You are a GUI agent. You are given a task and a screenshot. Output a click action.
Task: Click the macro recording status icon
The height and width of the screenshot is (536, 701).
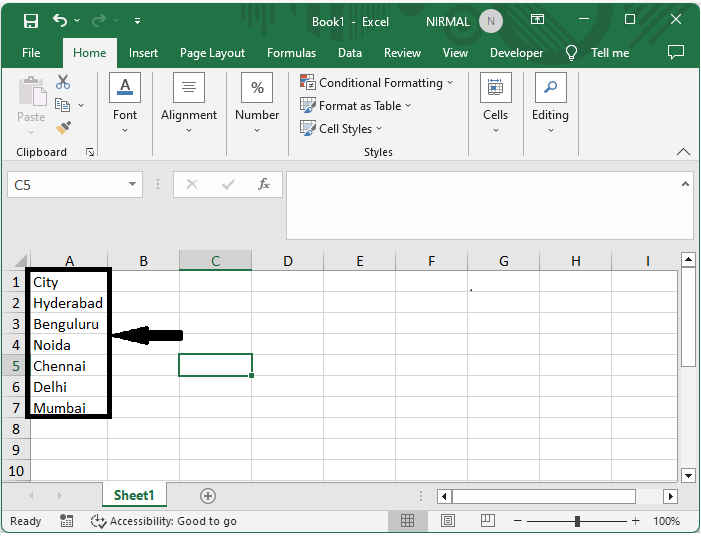click(67, 520)
